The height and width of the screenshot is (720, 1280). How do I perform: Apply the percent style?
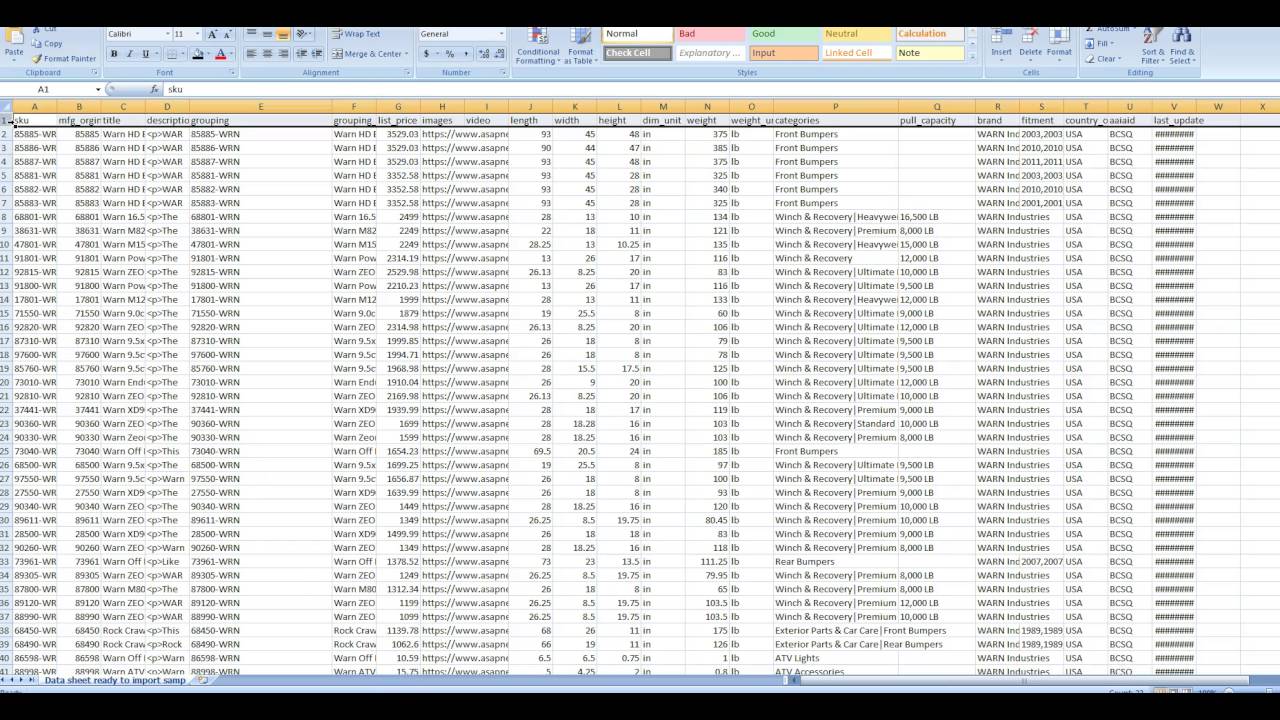(x=450, y=54)
